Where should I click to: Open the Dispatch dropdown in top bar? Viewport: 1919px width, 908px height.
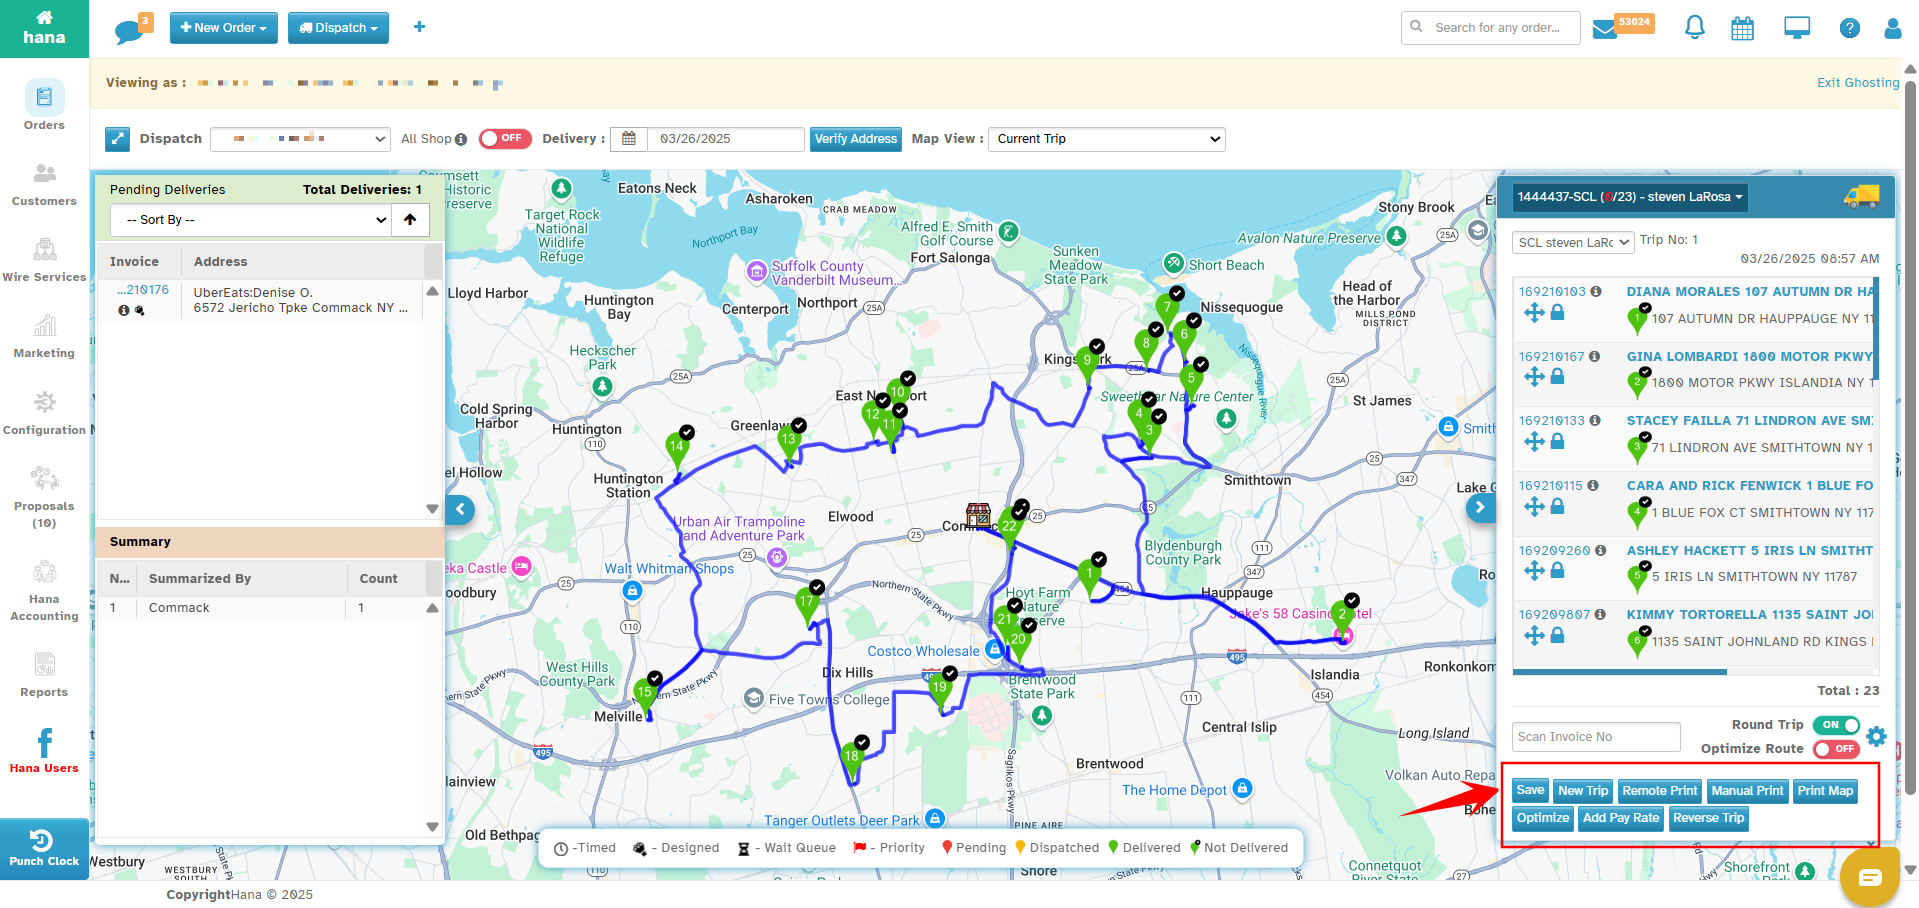click(338, 28)
